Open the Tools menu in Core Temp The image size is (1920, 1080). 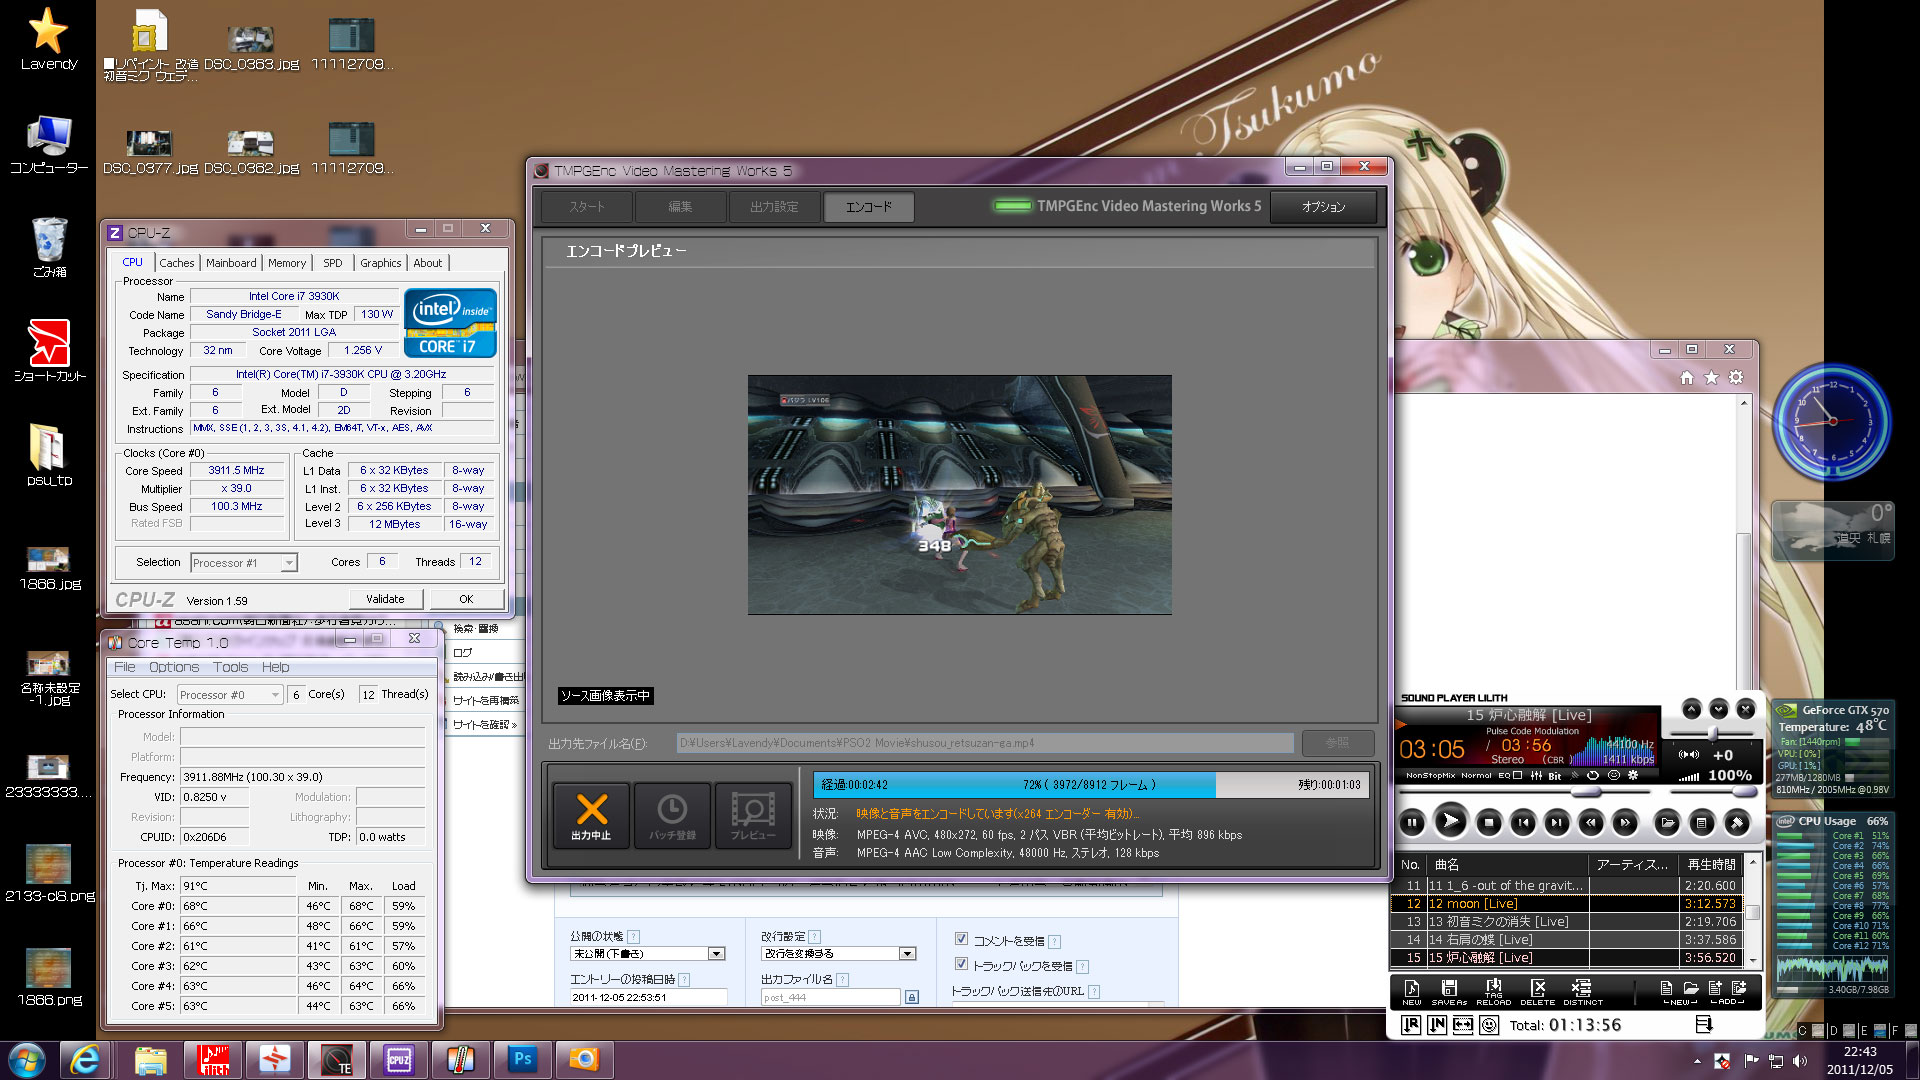(x=230, y=667)
